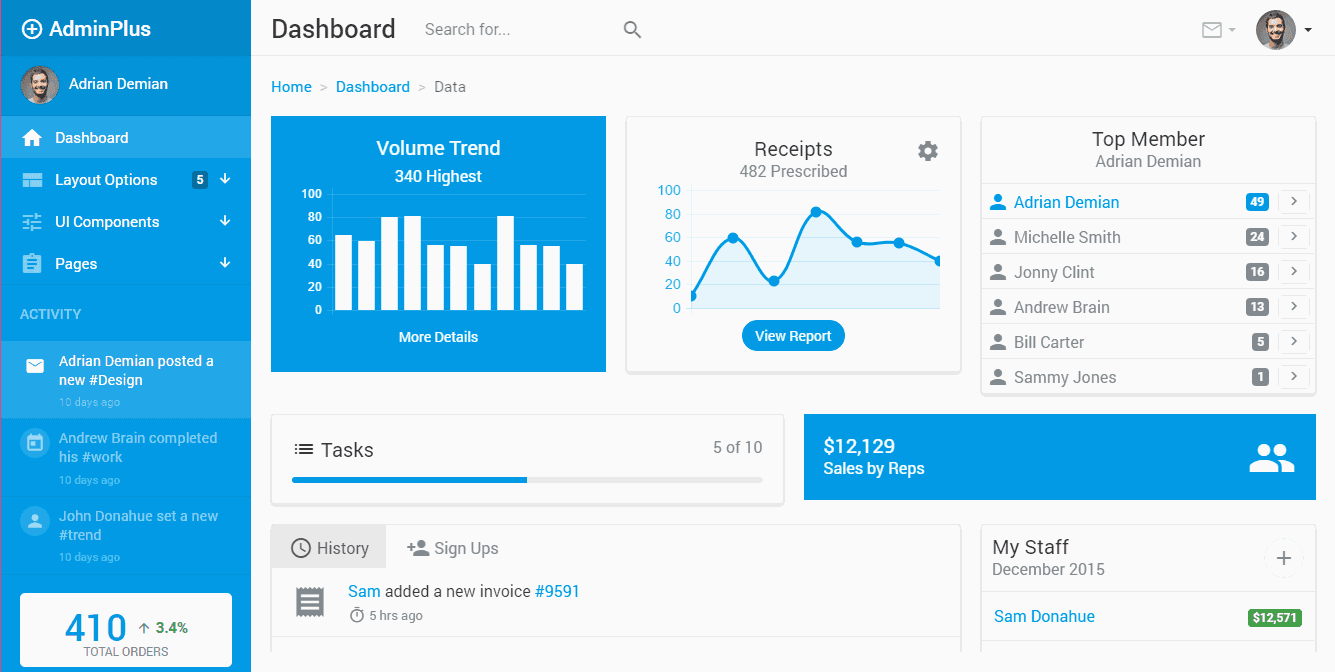Add new staff with plus button
The width and height of the screenshot is (1335, 672).
1284,558
